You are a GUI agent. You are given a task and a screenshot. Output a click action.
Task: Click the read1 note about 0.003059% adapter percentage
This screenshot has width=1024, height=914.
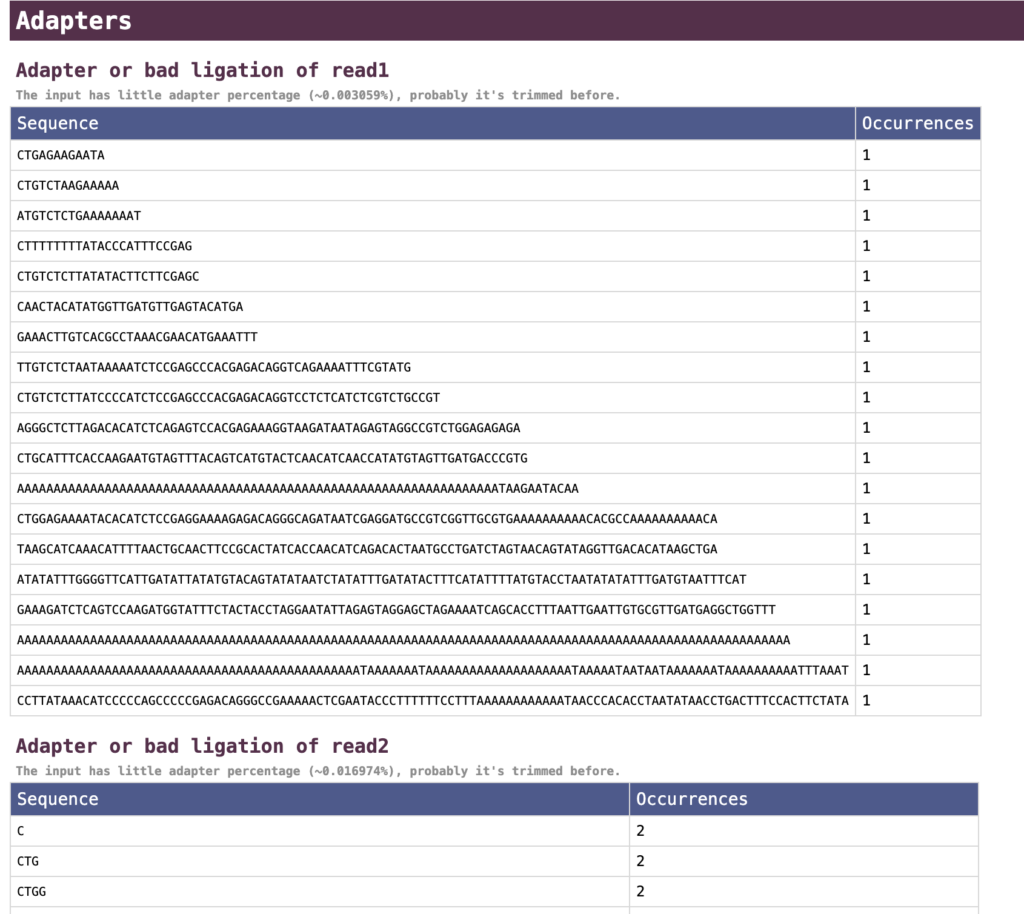coord(317,96)
